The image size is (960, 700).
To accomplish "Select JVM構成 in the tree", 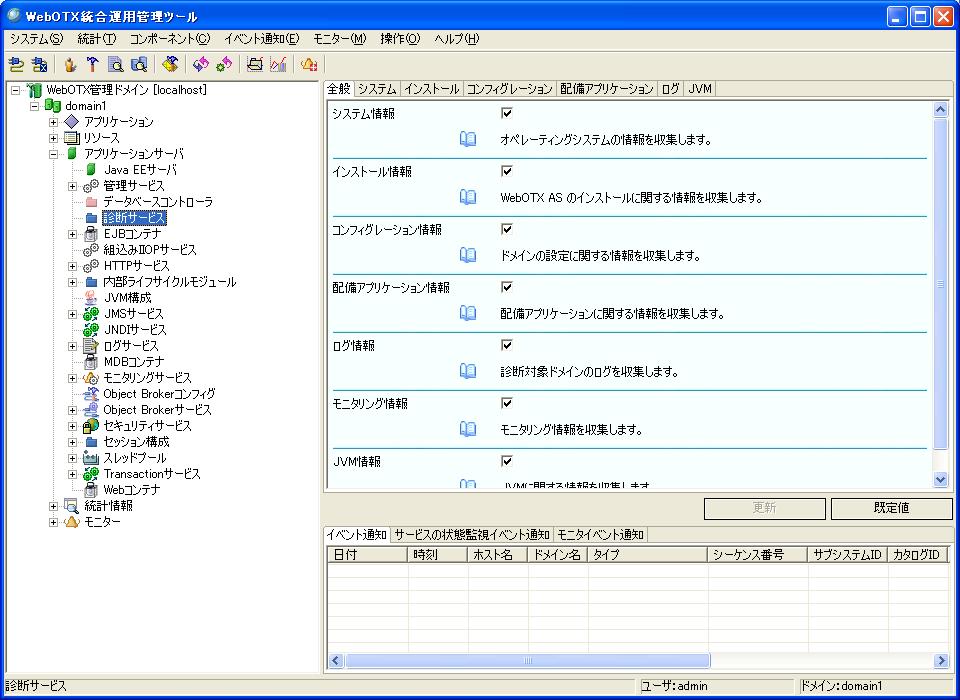I will click(127, 298).
